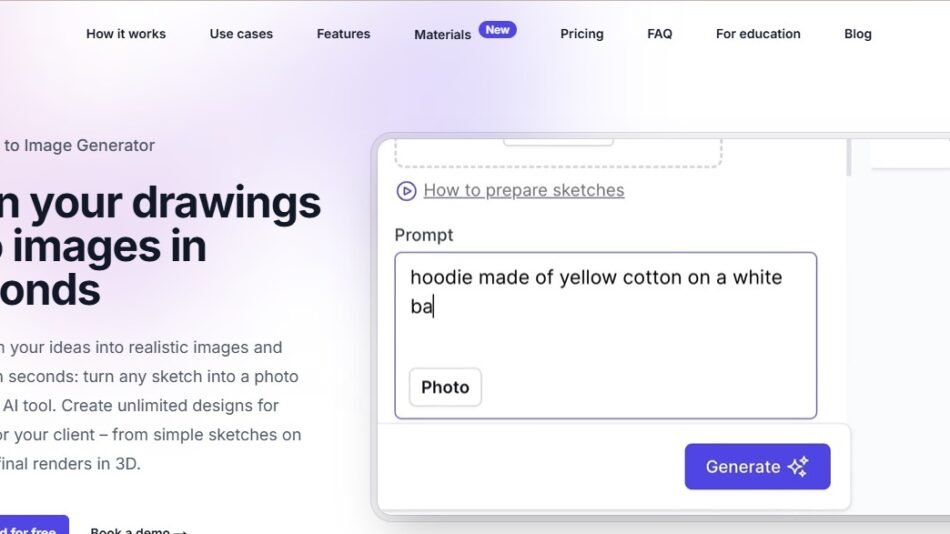
Task: Click the generator panel's vertical scrollbar
Action: point(849,156)
